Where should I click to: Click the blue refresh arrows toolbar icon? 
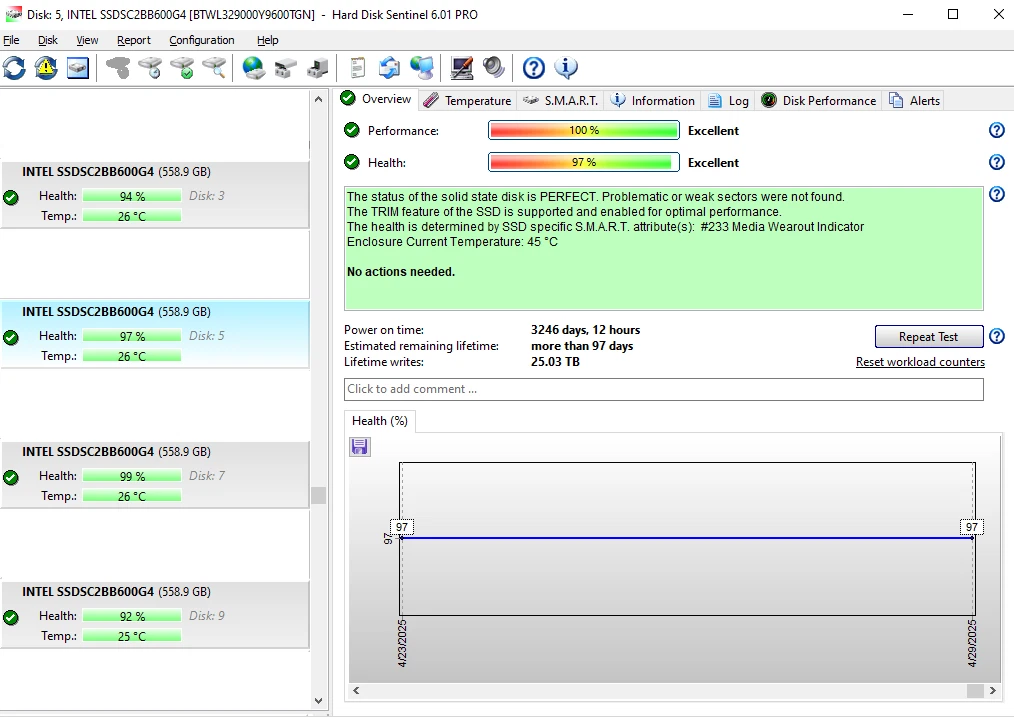pyautogui.click(x=14, y=68)
